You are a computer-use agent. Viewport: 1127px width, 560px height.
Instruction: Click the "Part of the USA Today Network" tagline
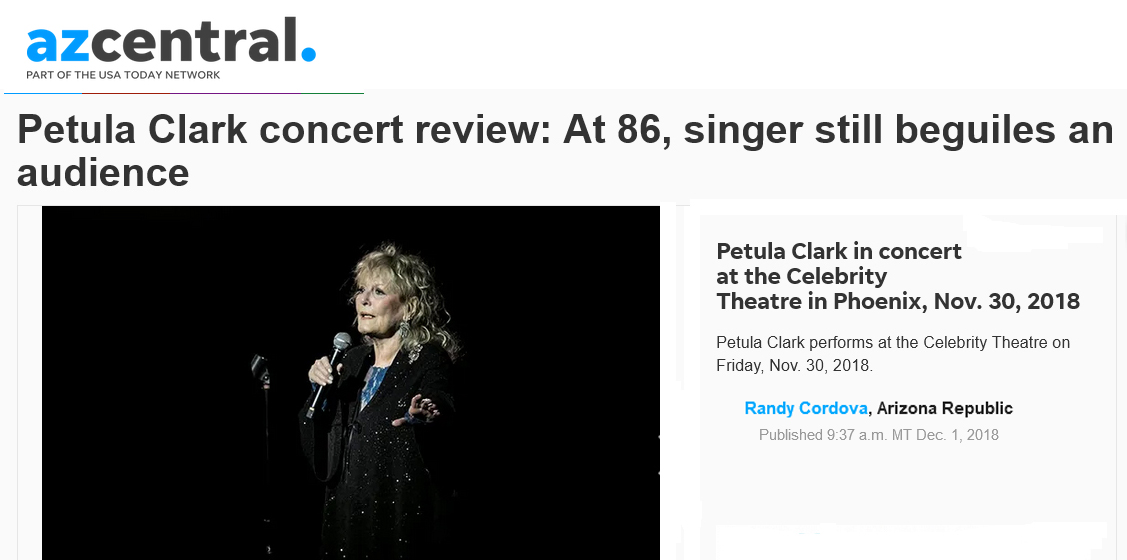(123, 75)
